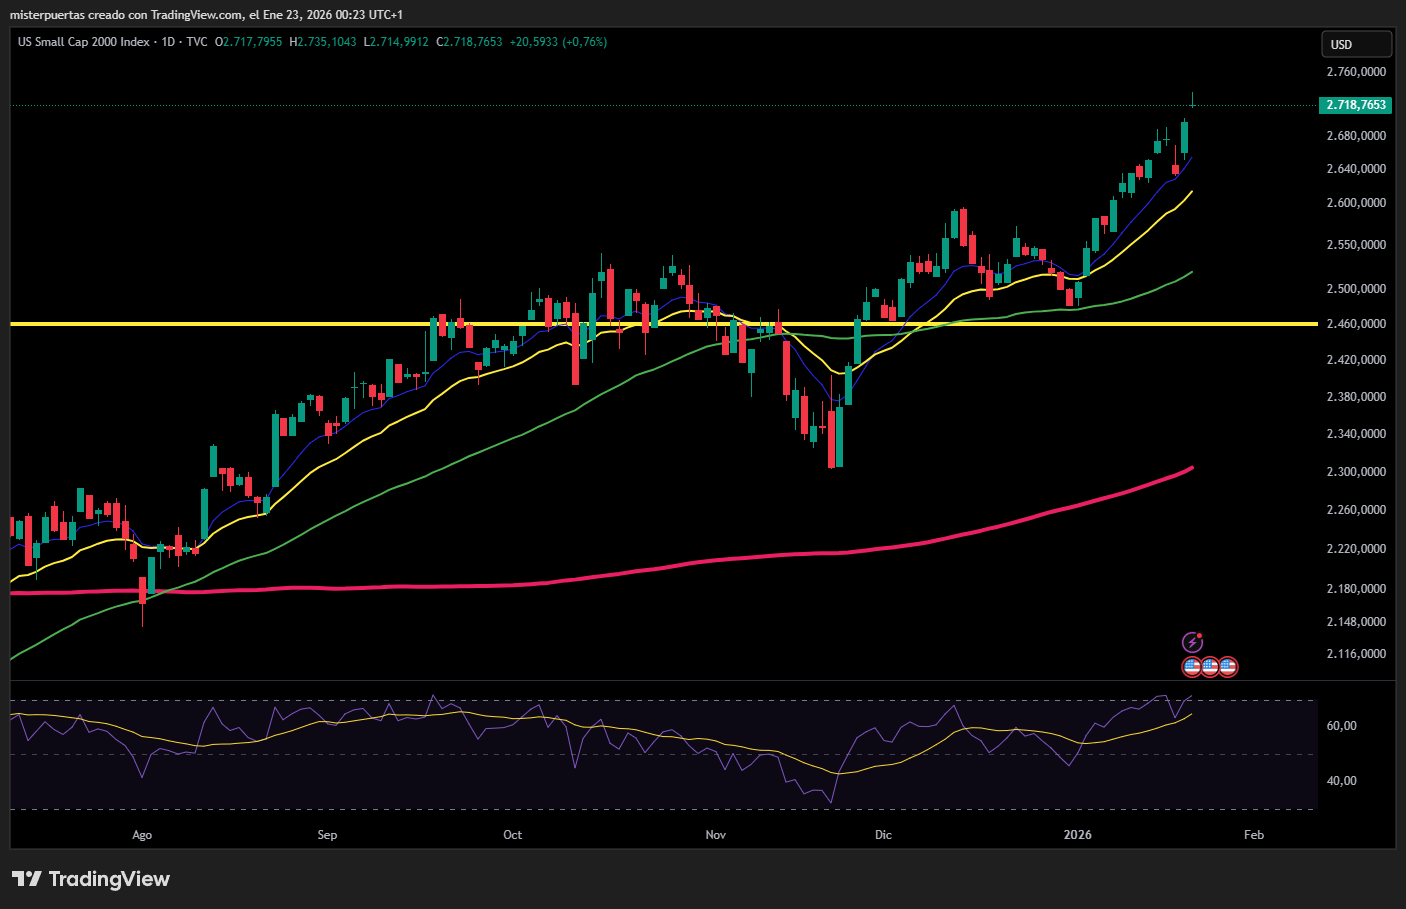The image size is (1406, 909).
Task: Click the 2.380,0000 price axis label
Action: click(1356, 397)
